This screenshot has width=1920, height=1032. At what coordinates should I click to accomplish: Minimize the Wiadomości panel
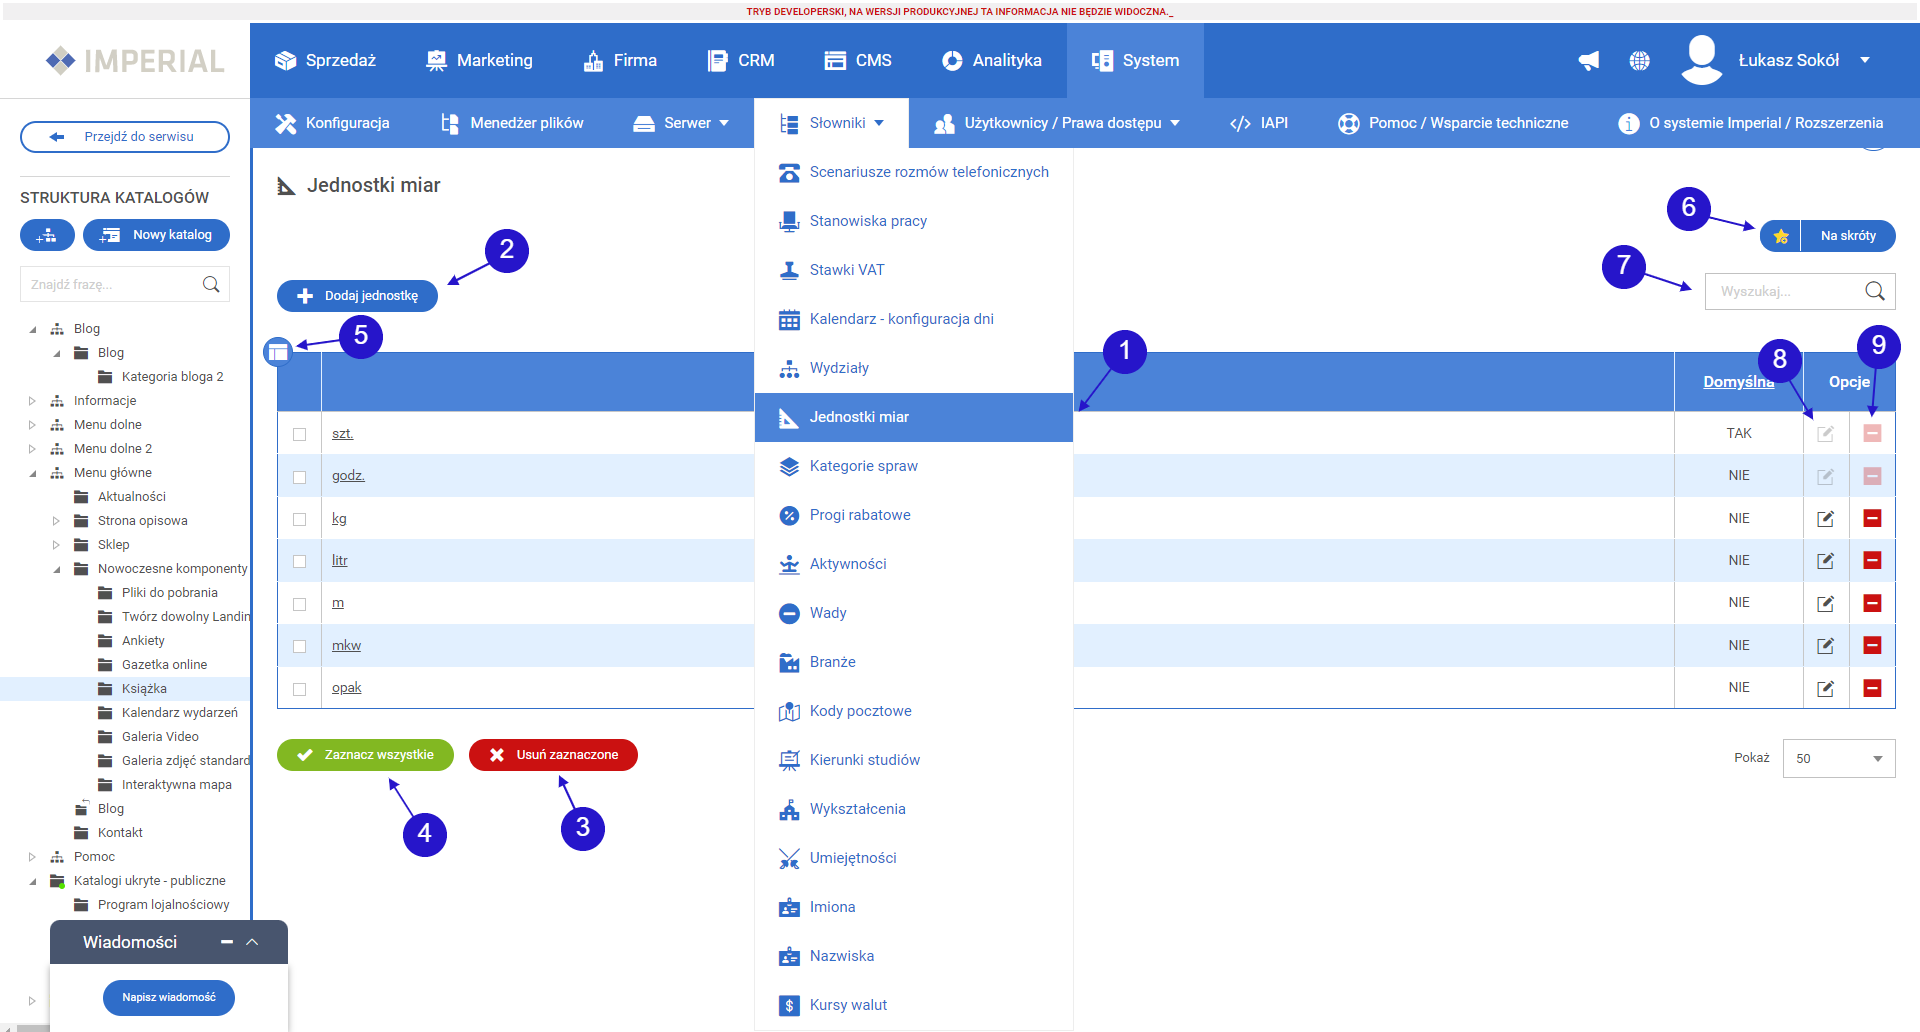coord(227,942)
